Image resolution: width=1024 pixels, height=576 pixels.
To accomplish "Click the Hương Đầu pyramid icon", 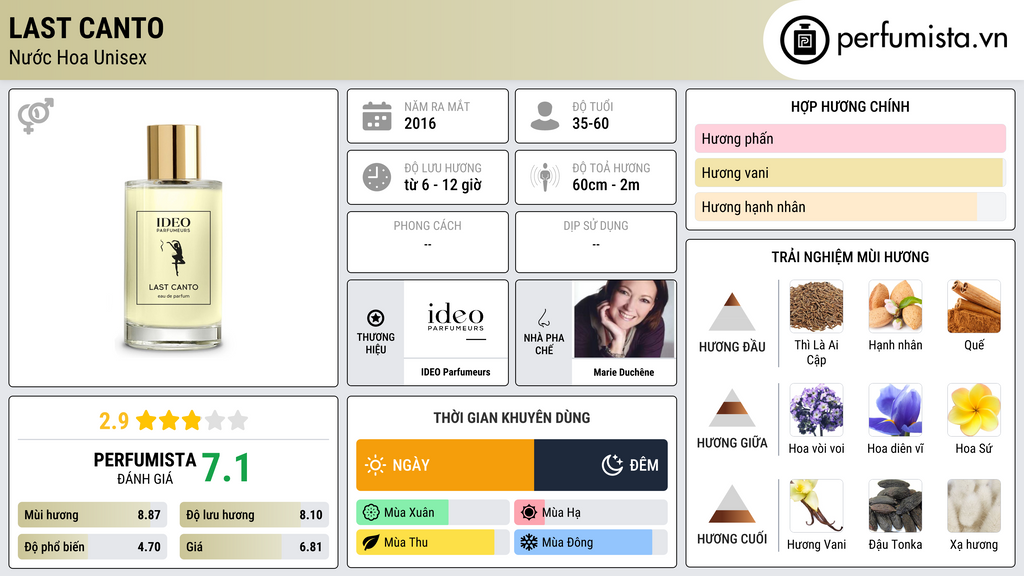I will point(732,312).
